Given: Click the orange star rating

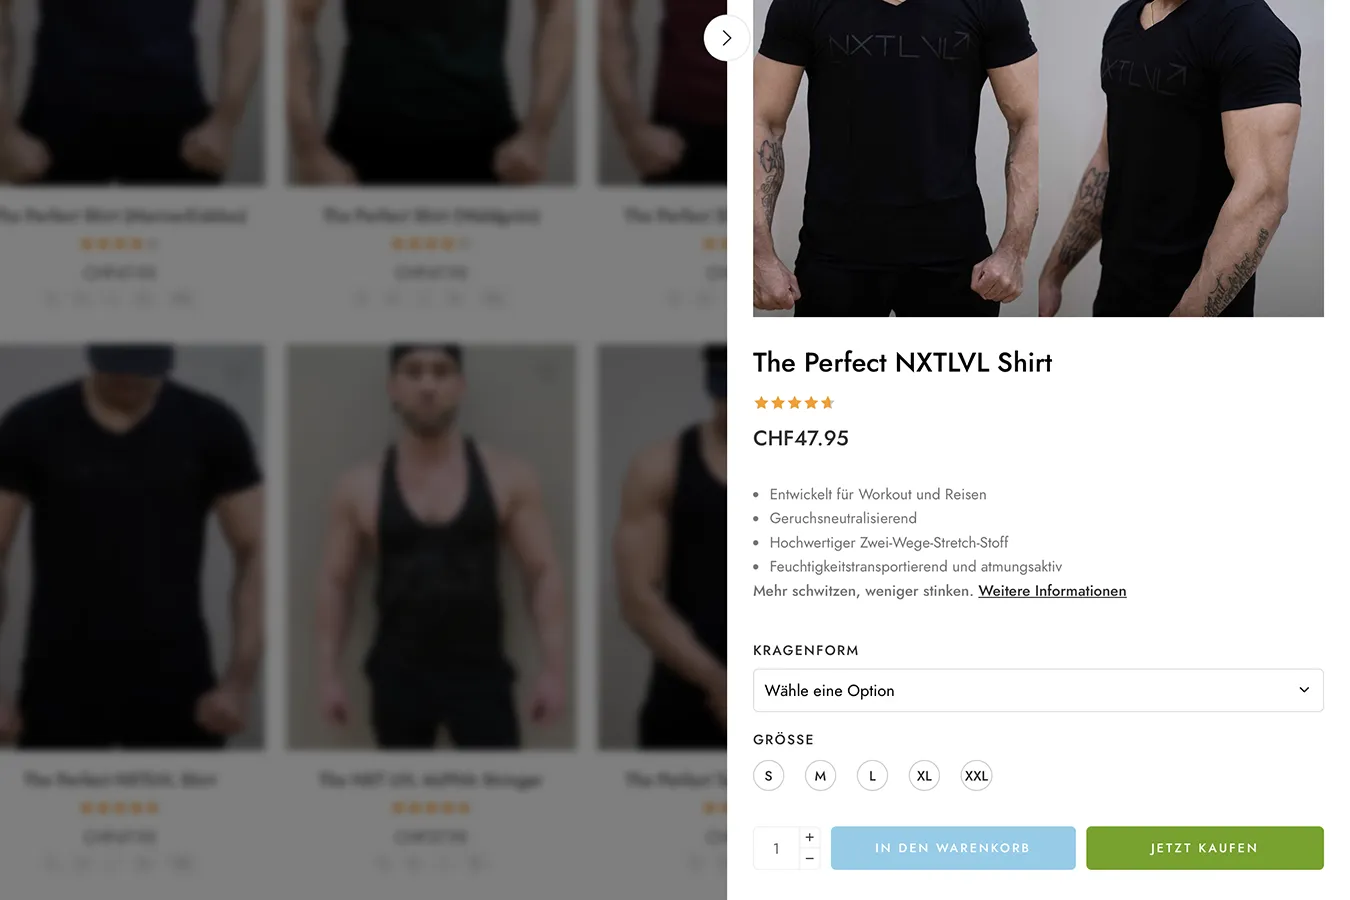Looking at the screenshot, I should 794,403.
